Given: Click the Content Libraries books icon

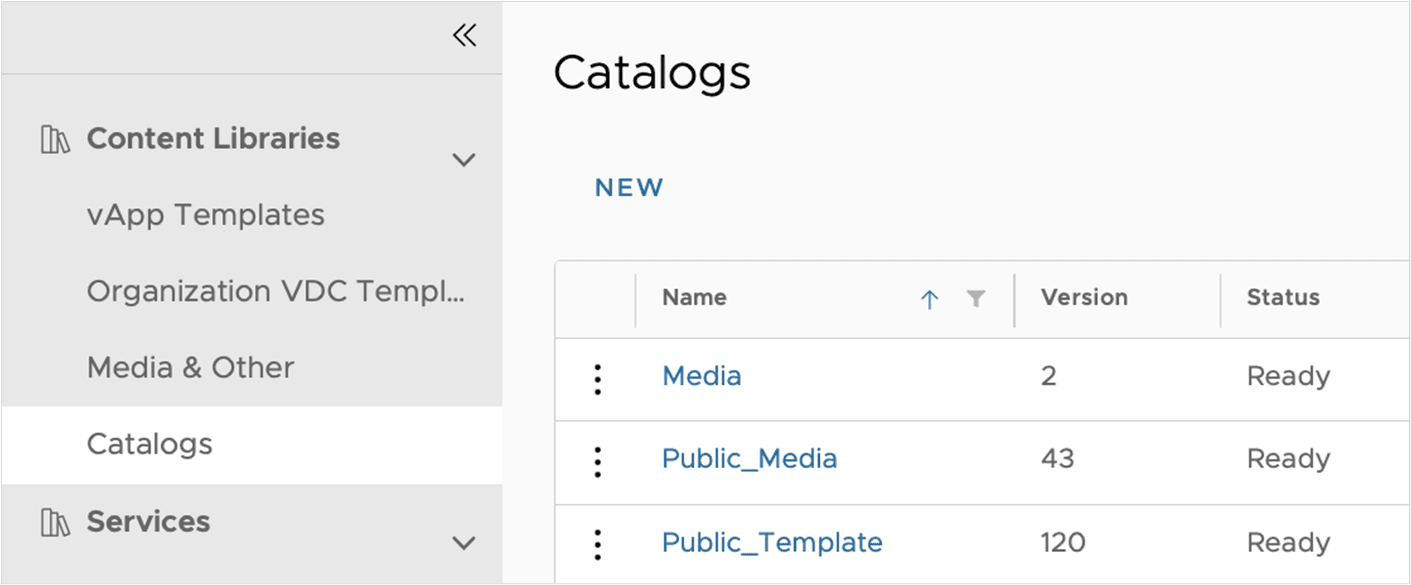Looking at the screenshot, I should click(55, 139).
